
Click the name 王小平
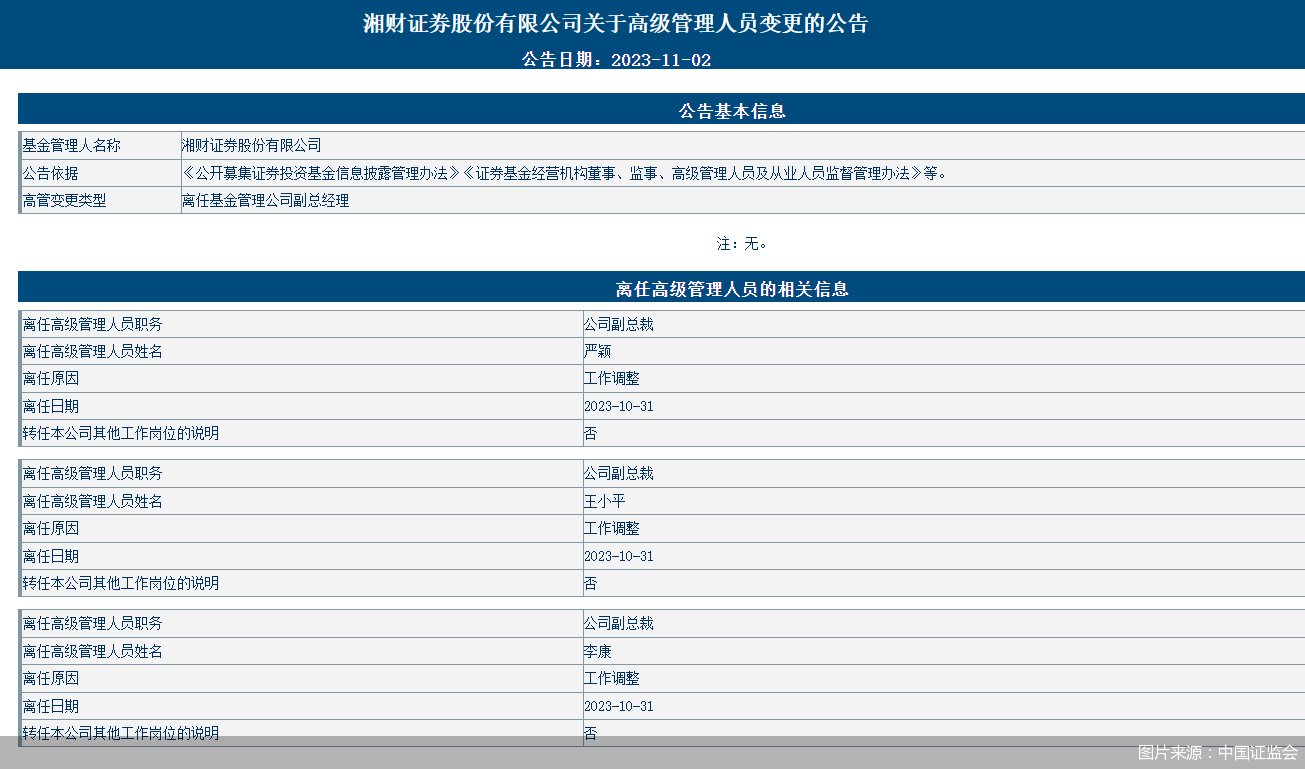coord(605,502)
